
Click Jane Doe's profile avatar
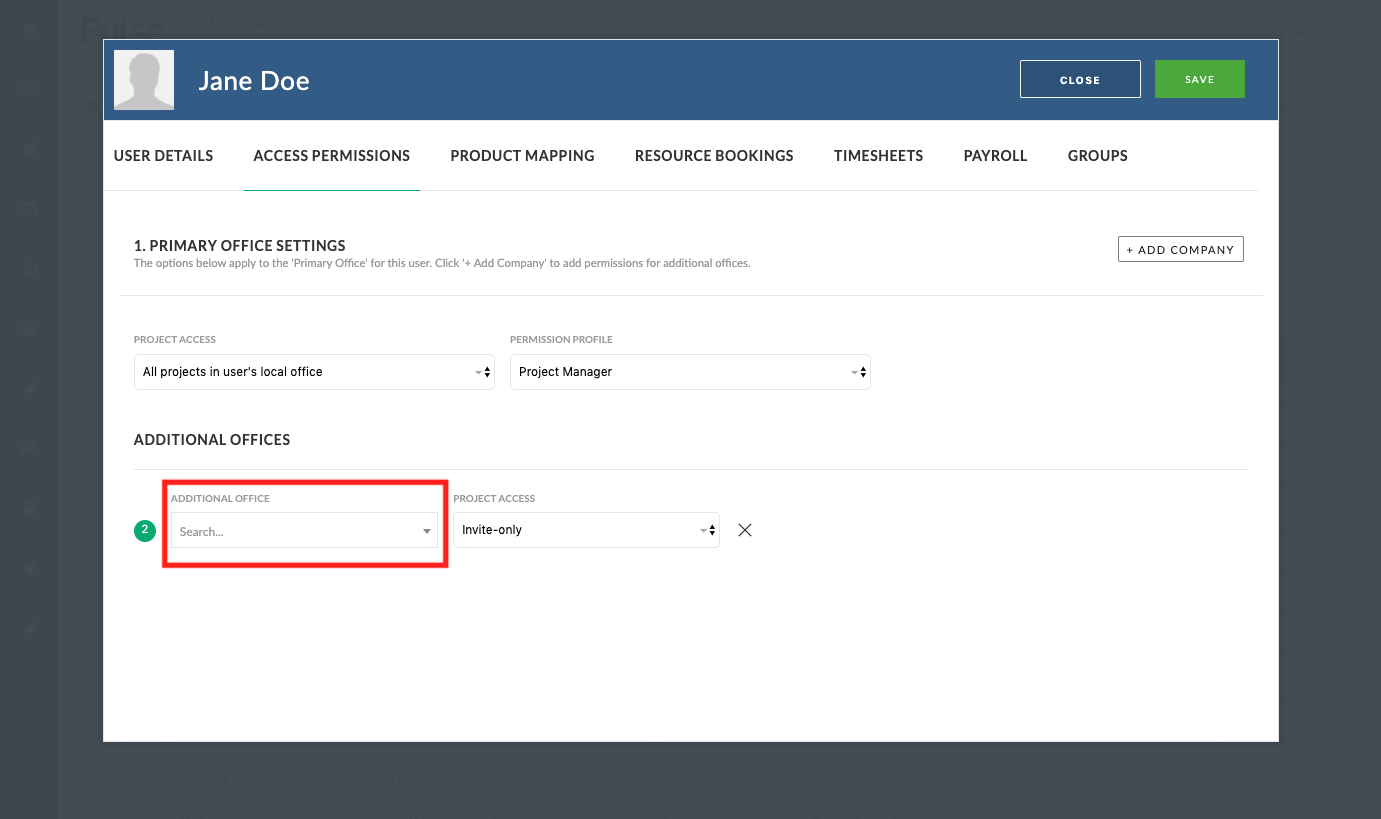(x=143, y=79)
